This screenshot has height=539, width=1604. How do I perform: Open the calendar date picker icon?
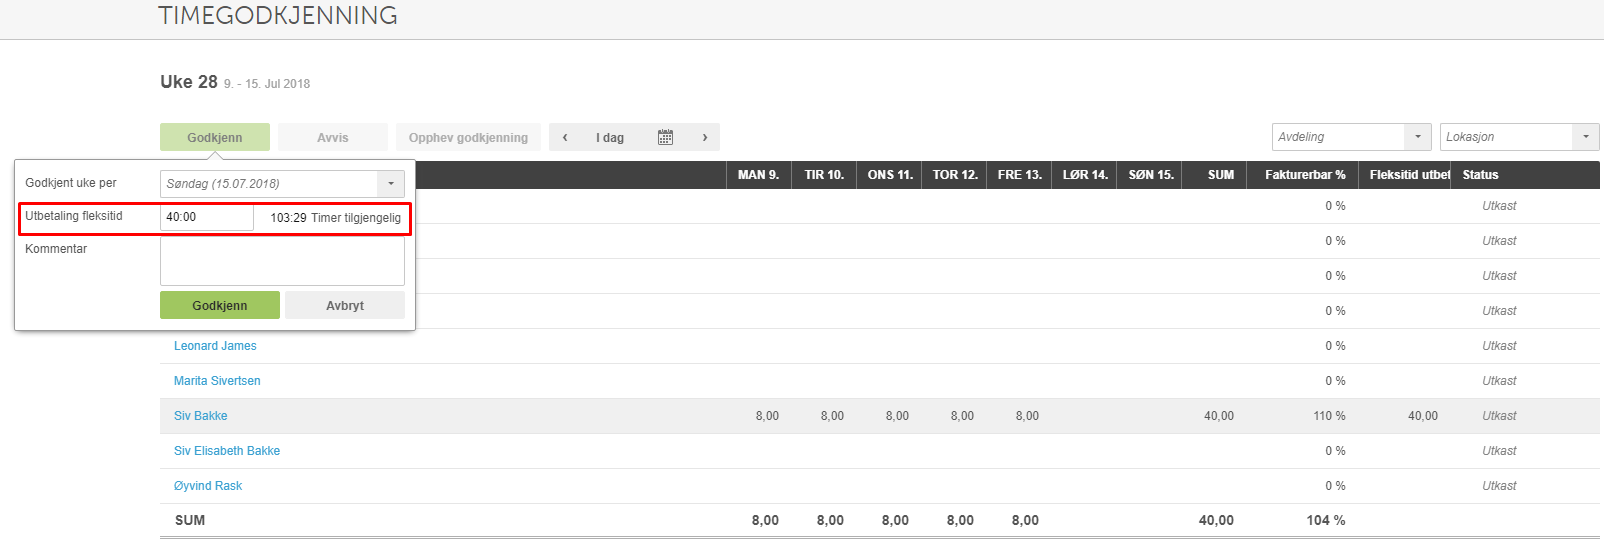[x=665, y=137]
